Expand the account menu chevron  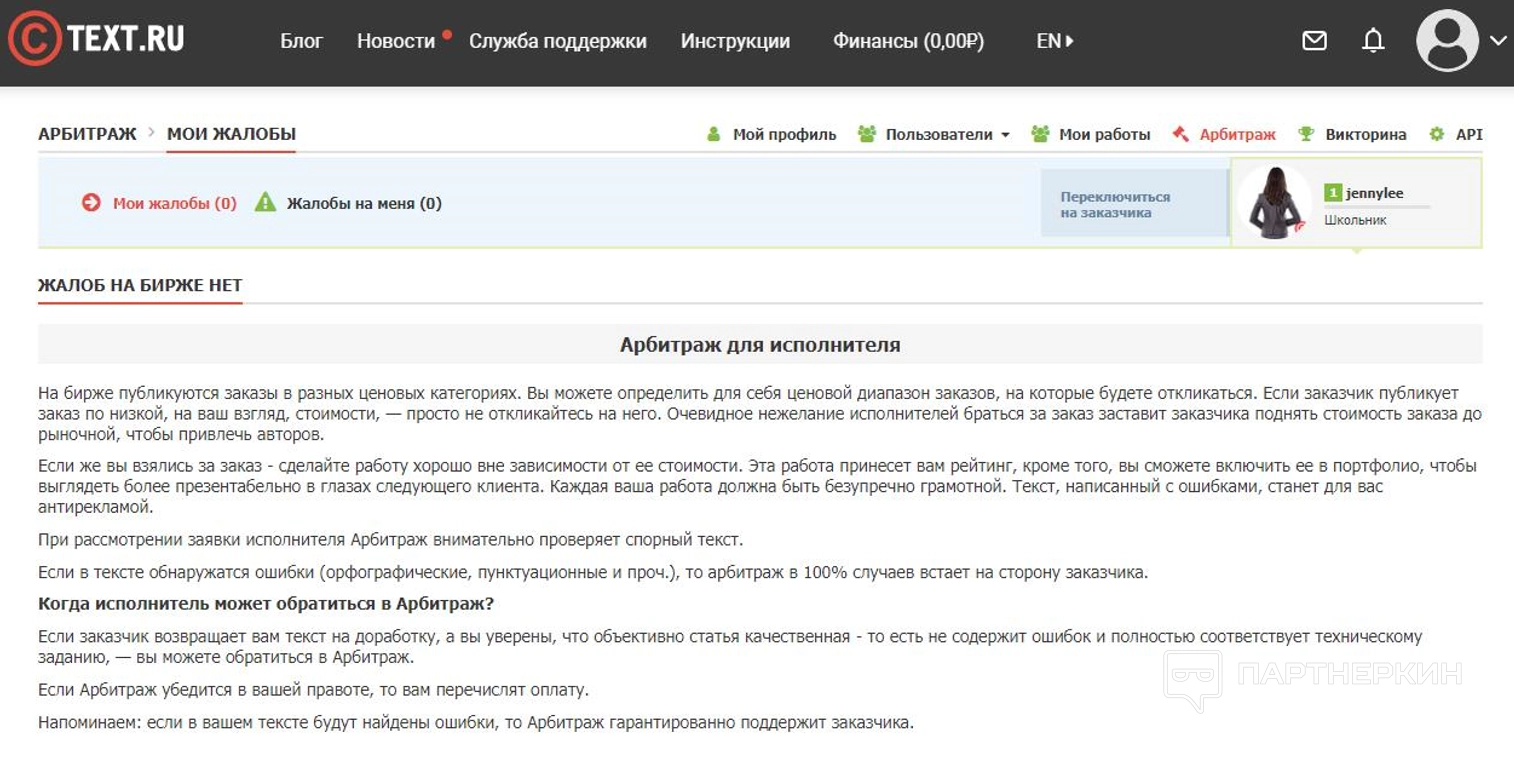pos(1497,41)
